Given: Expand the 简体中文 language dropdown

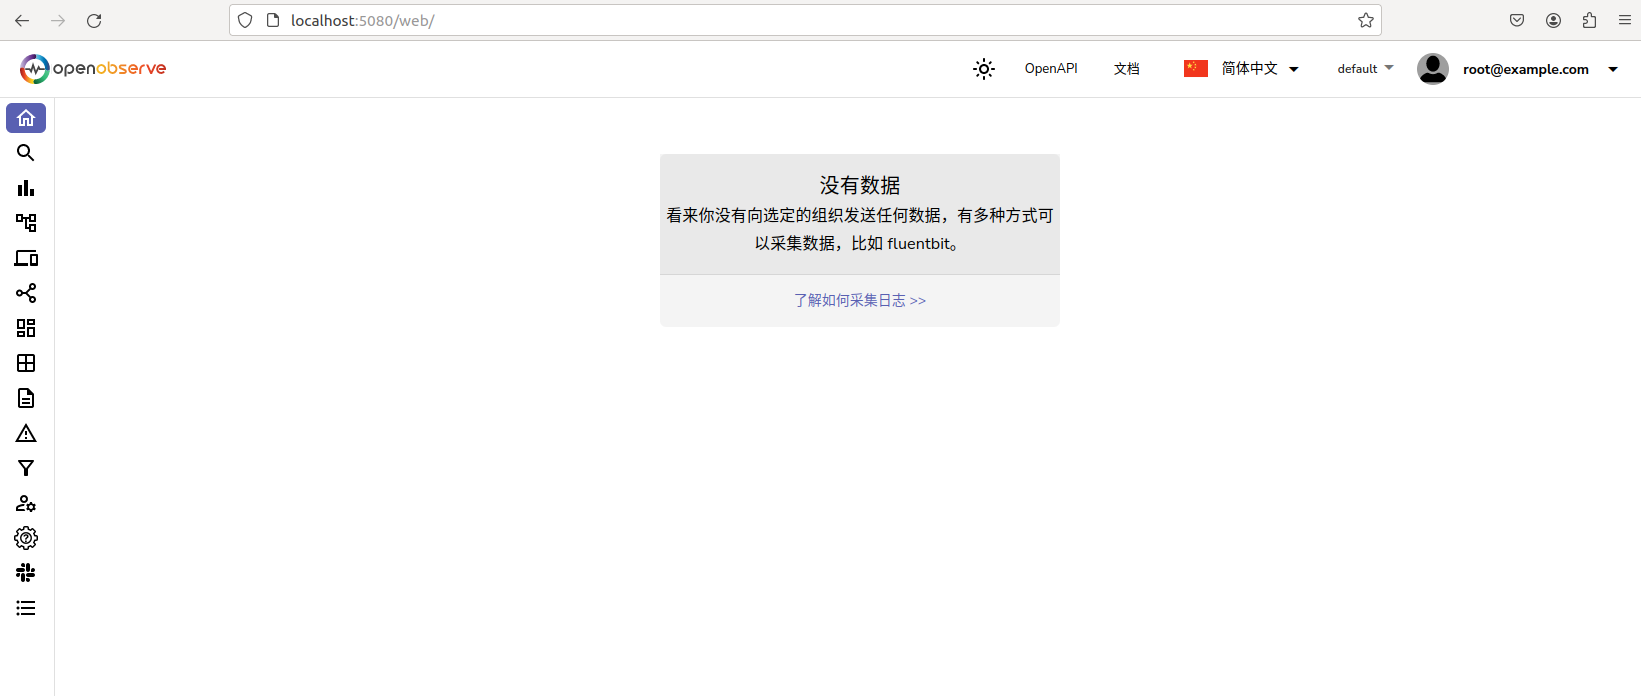Looking at the screenshot, I should click(1241, 69).
